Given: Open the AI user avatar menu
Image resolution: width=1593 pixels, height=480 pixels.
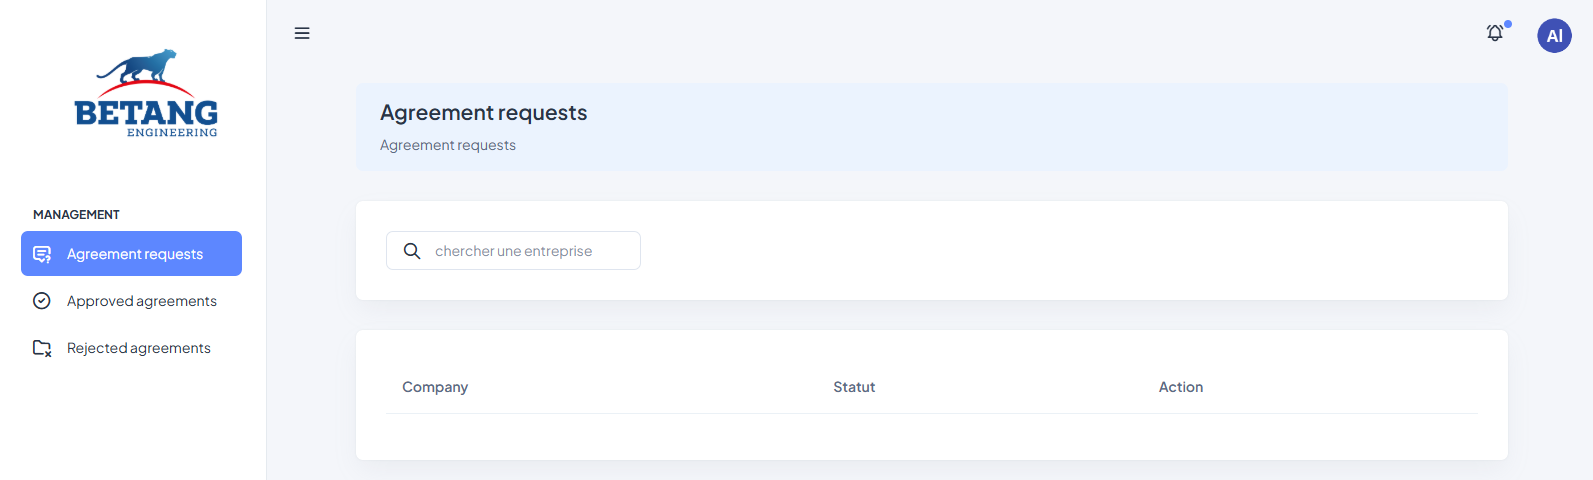Looking at the screenshot, I should (x=1554, y=36).
